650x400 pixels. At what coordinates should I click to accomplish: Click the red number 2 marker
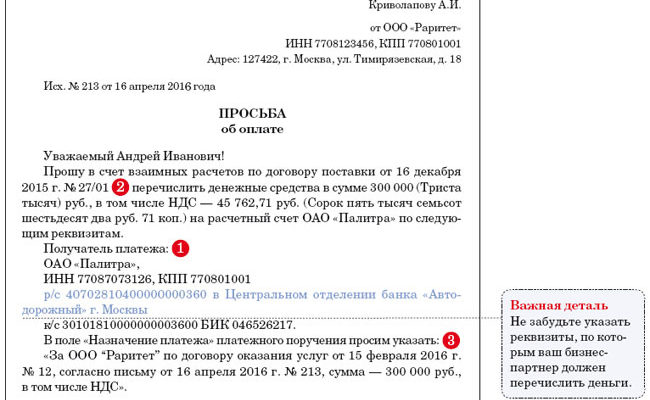coord(120,186)
